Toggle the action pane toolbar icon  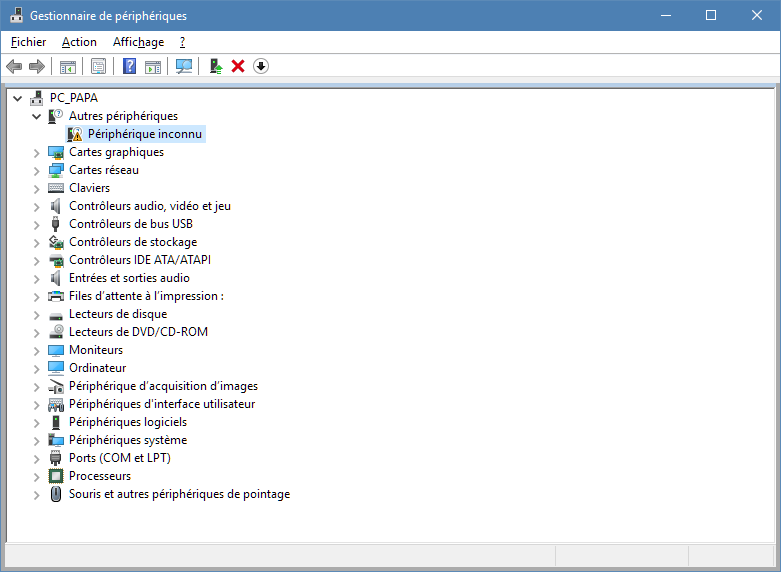pos(153,66)
